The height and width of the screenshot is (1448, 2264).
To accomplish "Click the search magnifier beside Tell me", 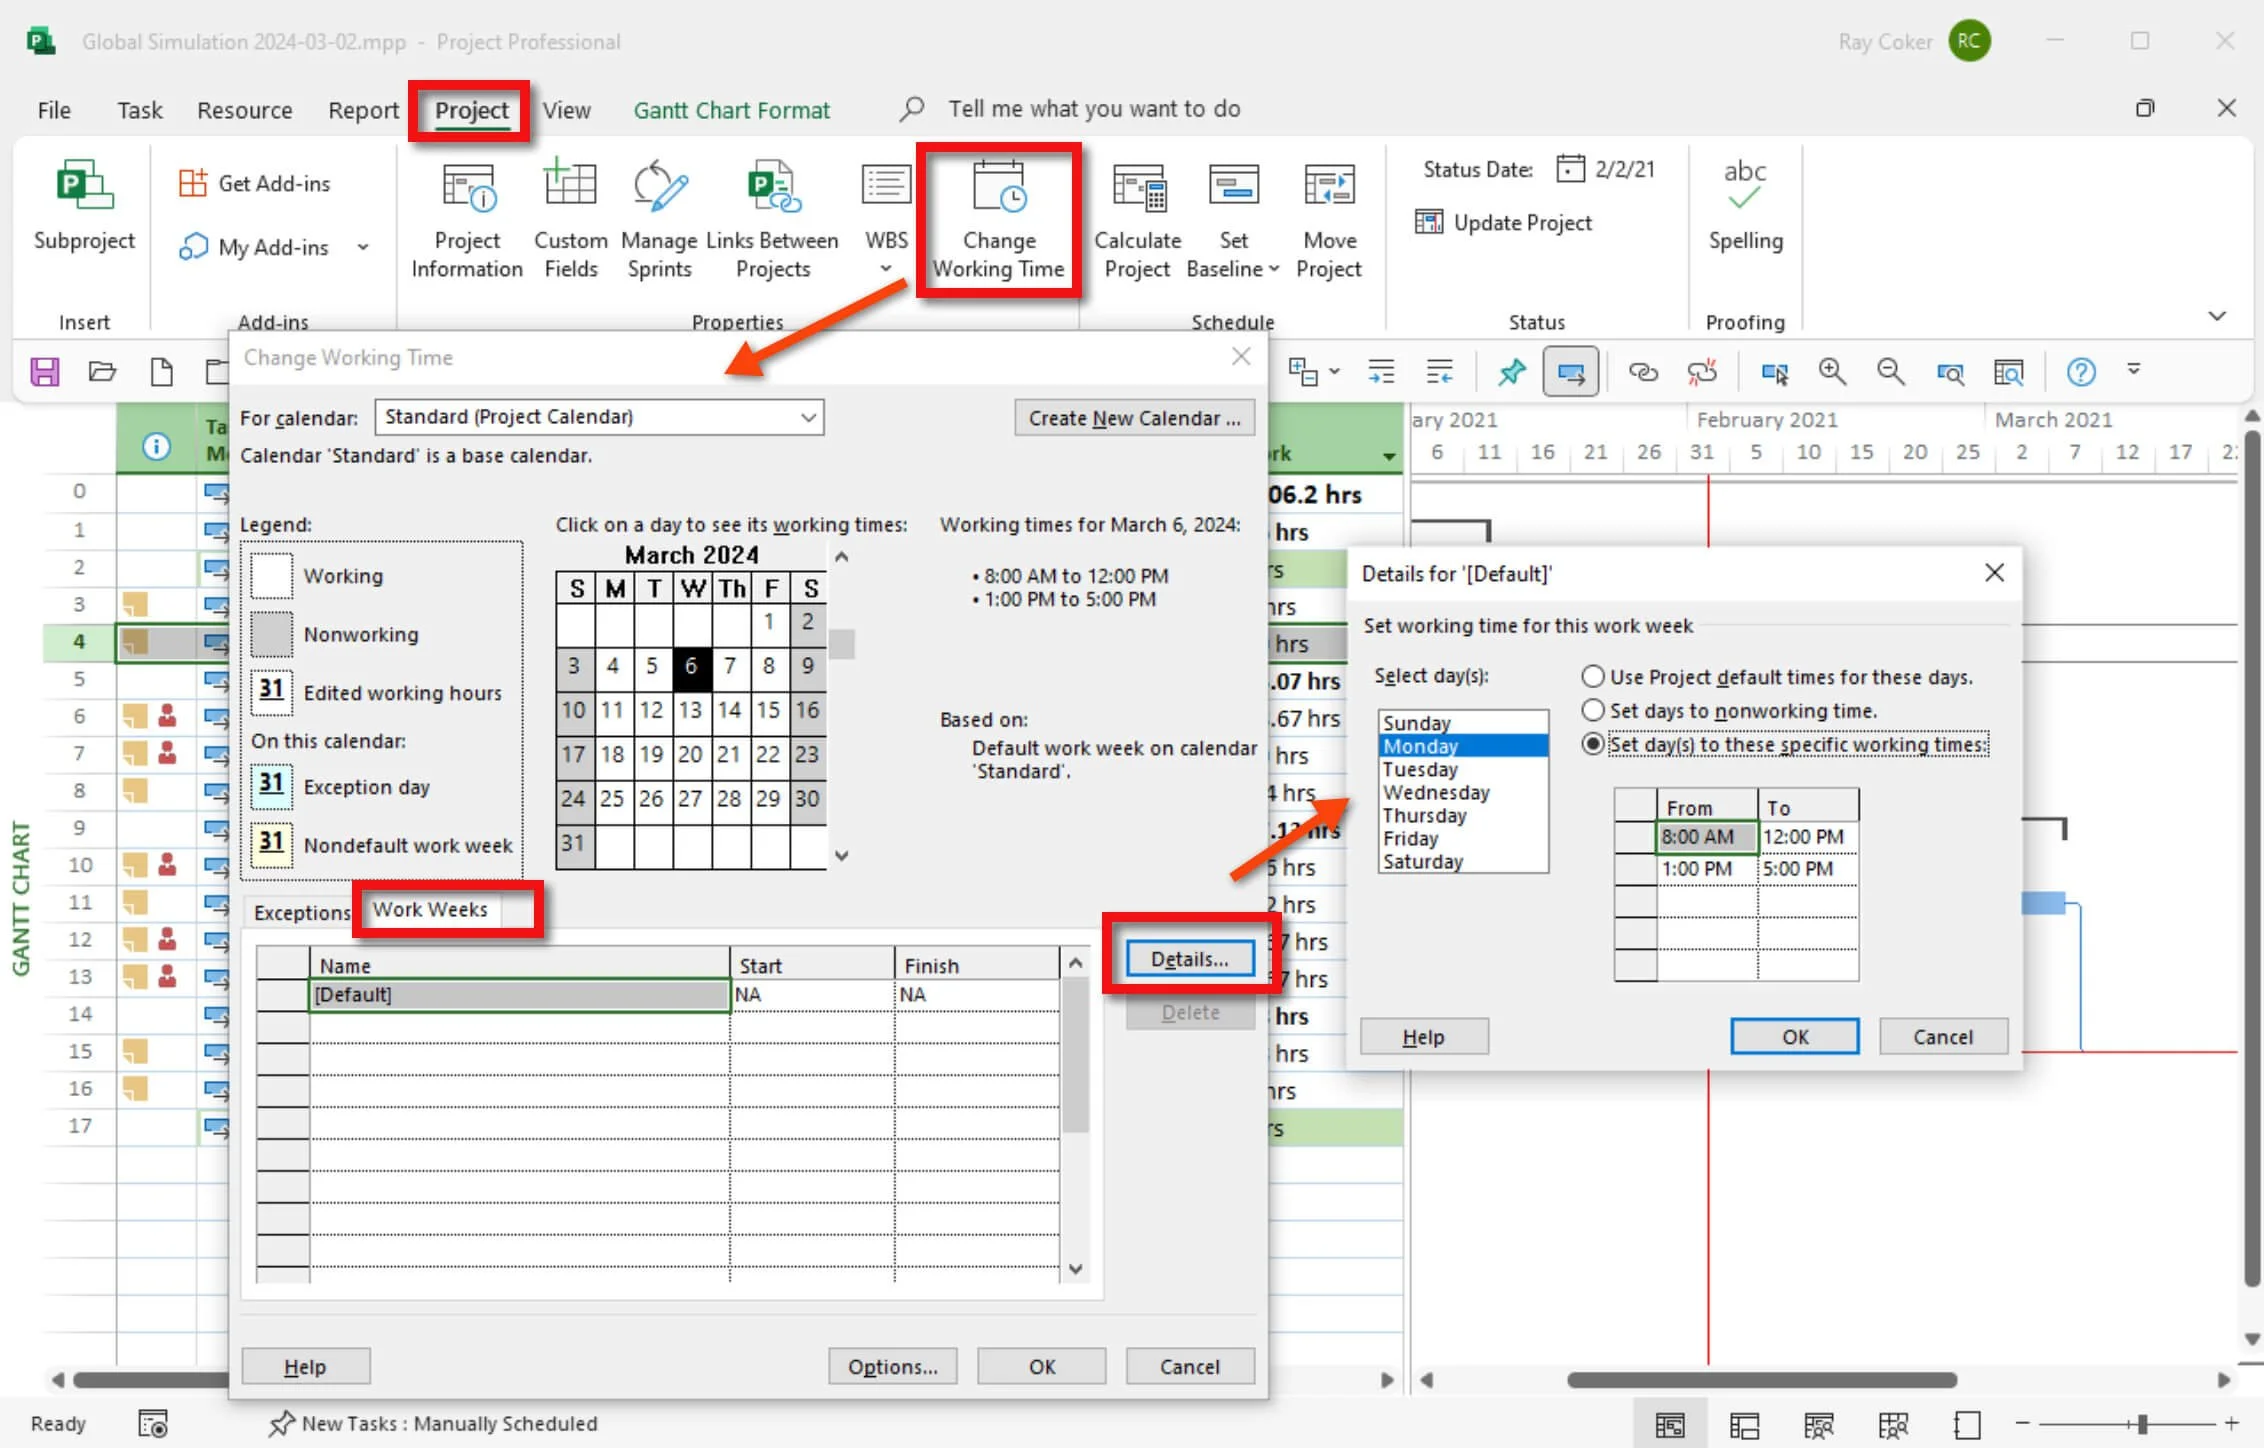I will 911,108.
